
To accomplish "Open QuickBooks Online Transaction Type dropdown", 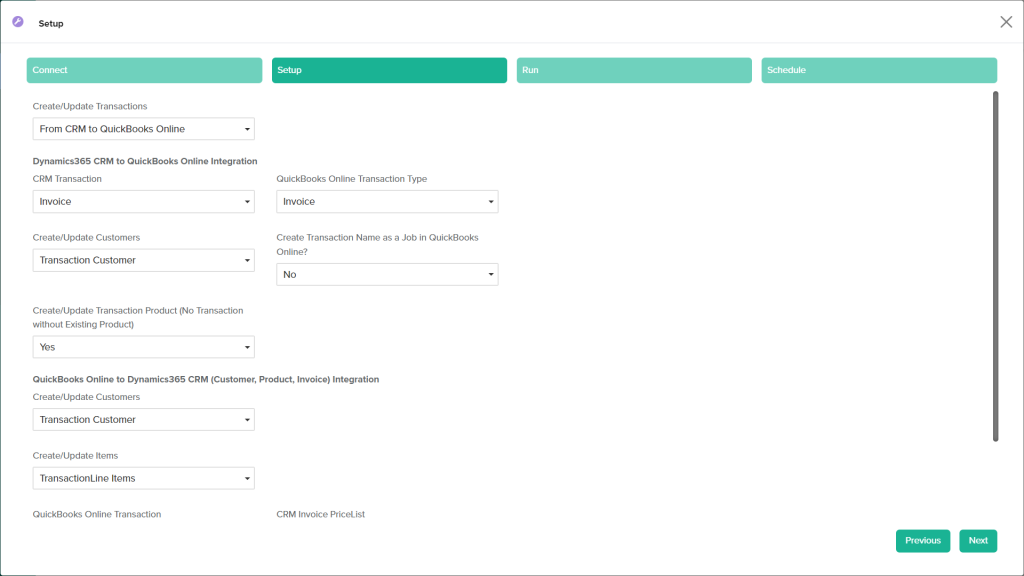I will click(387, 202).
